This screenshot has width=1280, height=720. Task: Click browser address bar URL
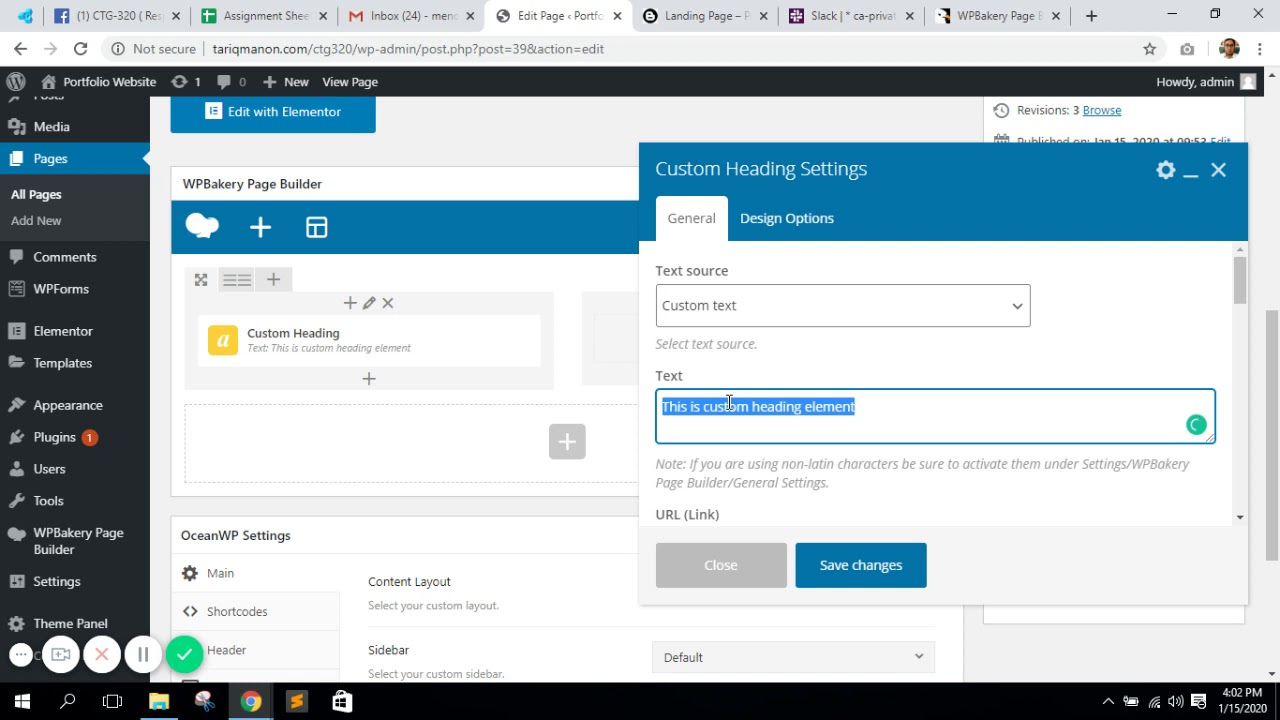click(408, 49)
